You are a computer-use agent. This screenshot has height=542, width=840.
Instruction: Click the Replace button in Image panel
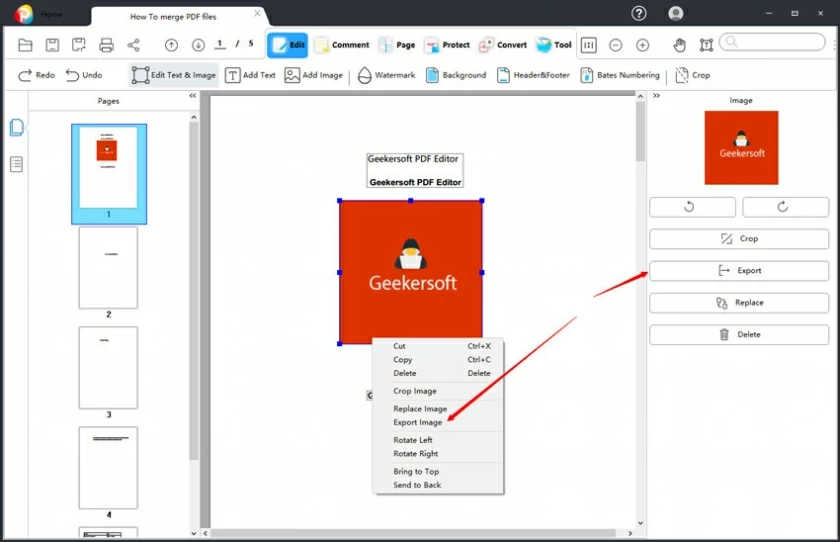tap(739, 303)
